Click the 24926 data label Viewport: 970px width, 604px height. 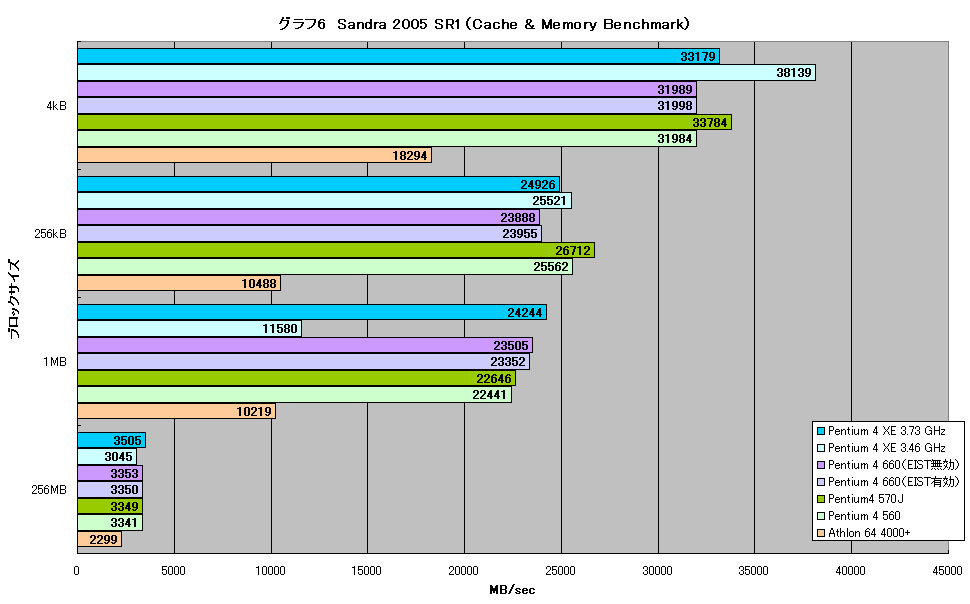click(538, 184)
